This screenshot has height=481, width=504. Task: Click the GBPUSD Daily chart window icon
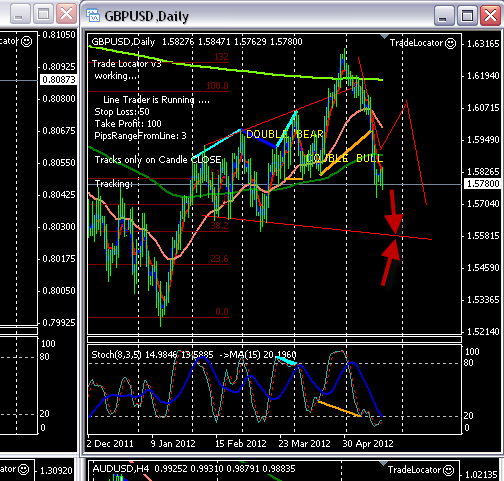(x=93, y=15)
